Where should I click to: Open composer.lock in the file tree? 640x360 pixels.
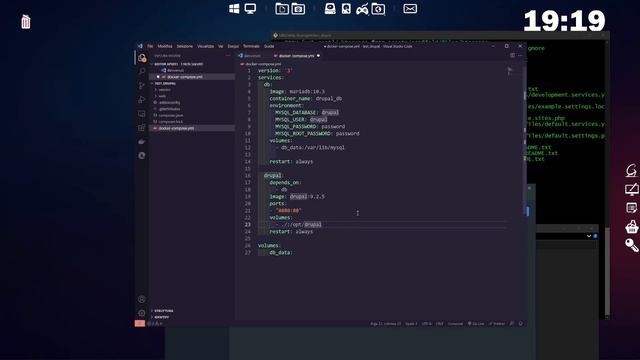click(x=171, y=122)
